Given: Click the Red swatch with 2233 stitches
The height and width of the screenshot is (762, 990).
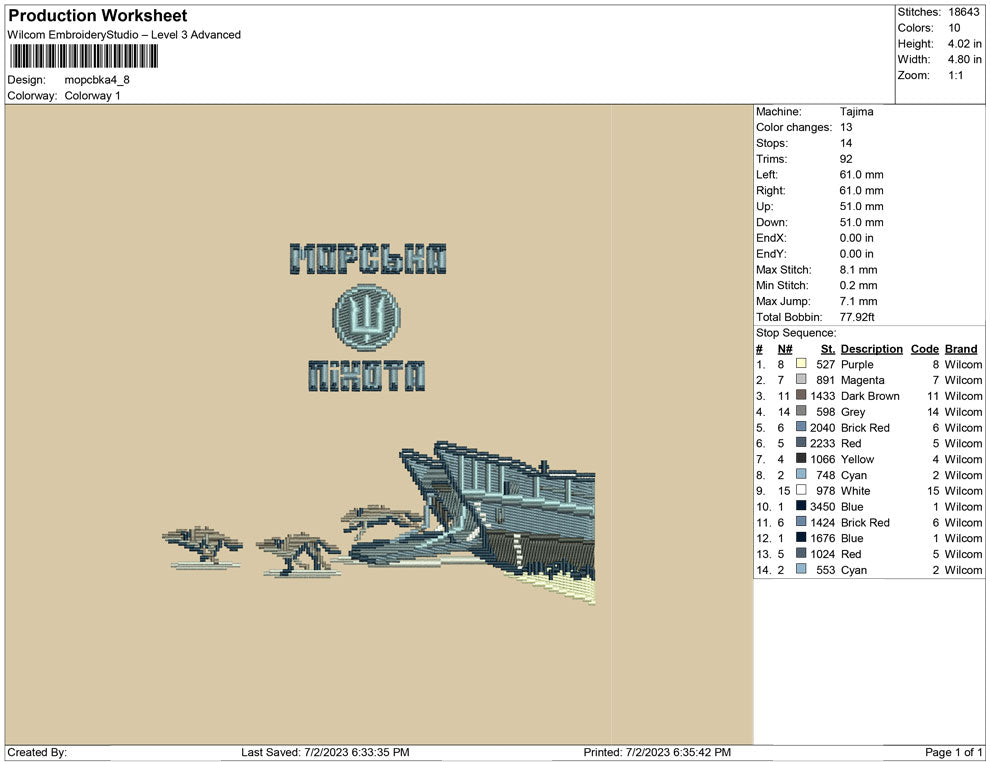Looking at the screenshot, I should point(801,443).
